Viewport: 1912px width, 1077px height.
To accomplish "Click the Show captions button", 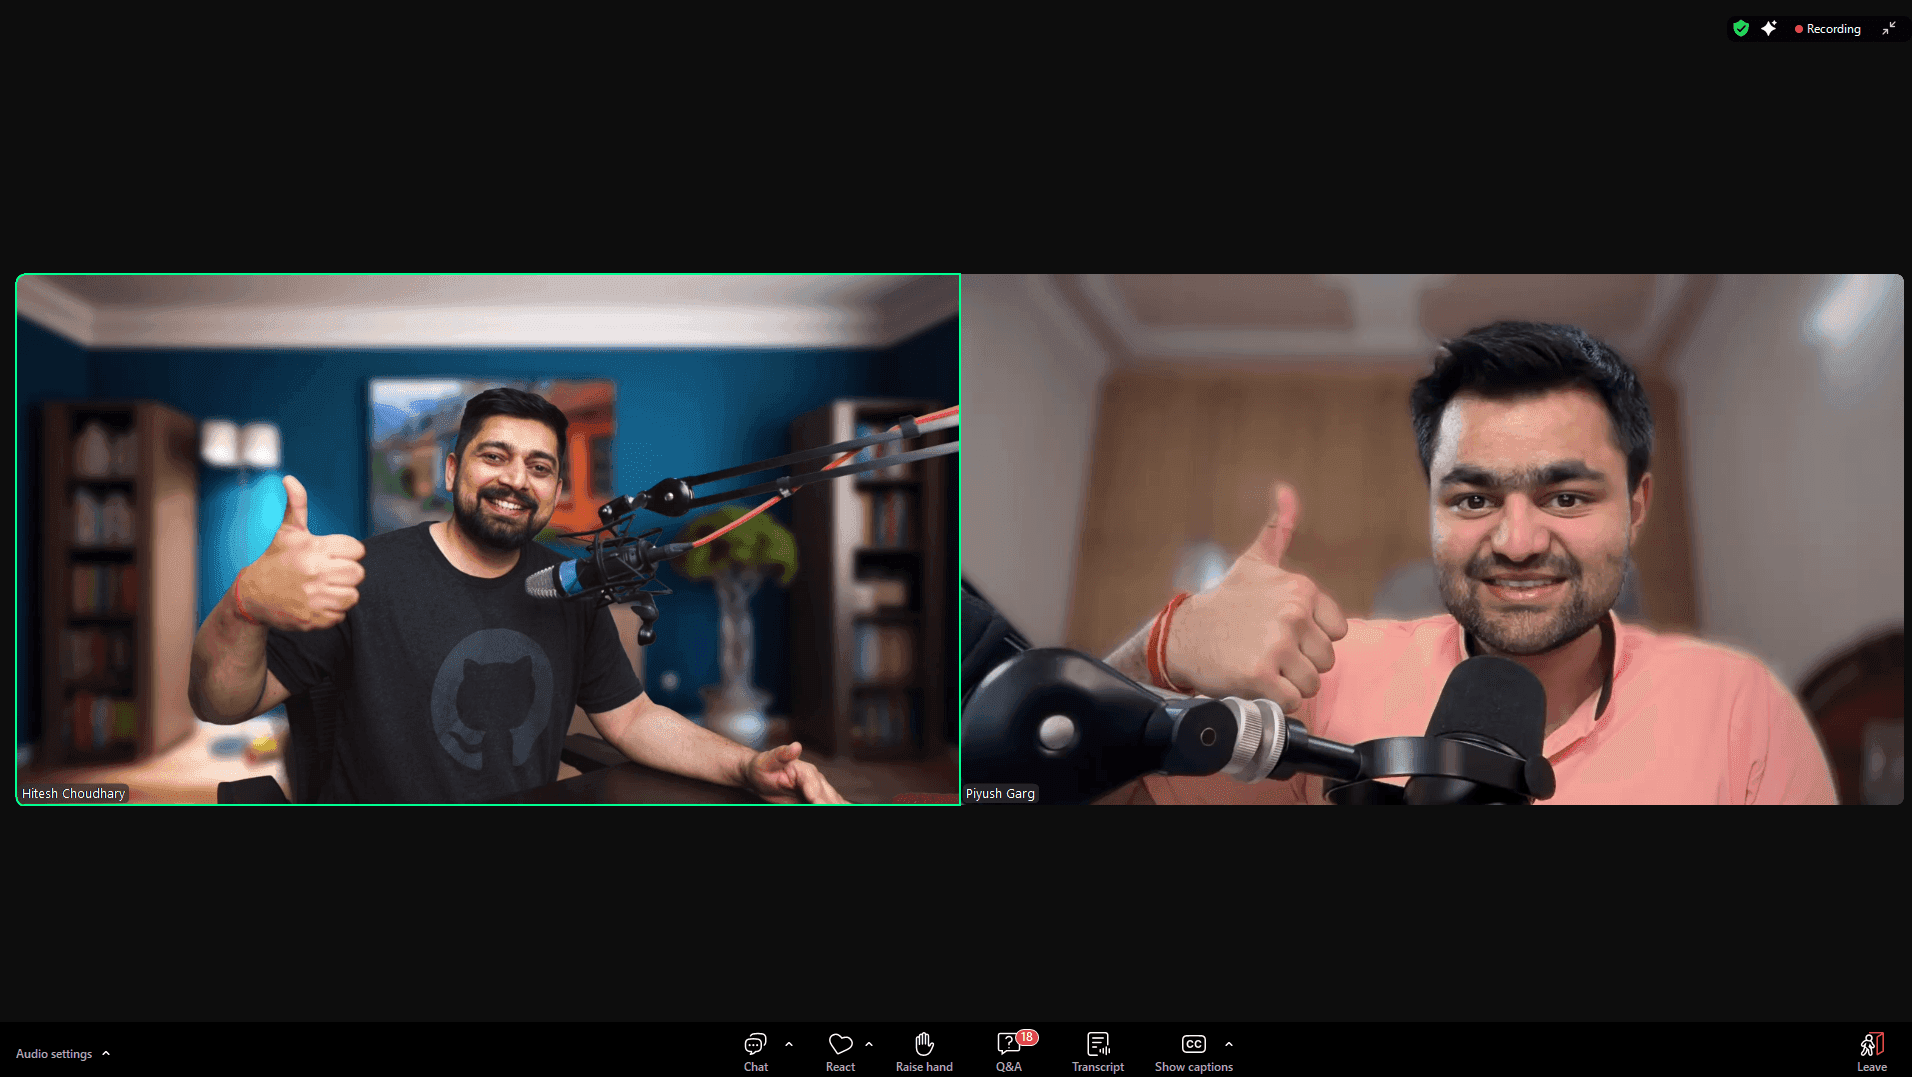I will coord(1193,1050).
